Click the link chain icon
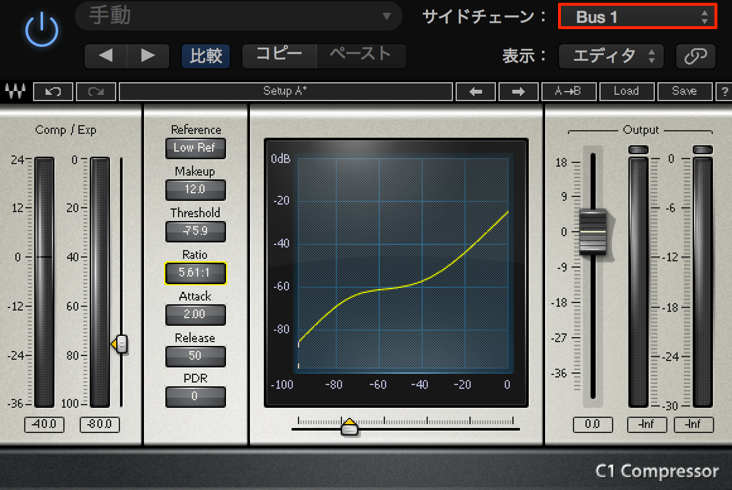Image resolution: width=732 pixels, height=490 pixels. 695,56
